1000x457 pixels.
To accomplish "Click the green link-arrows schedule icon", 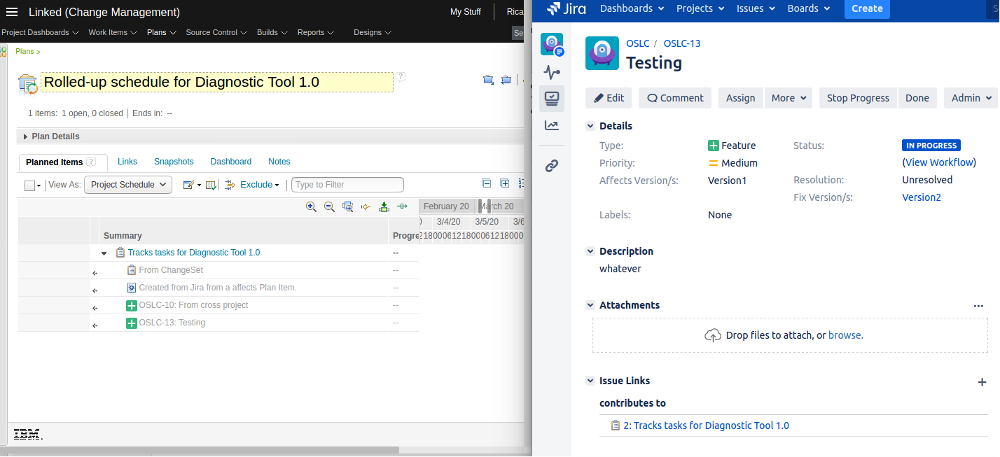I will (x=402, y=207).
